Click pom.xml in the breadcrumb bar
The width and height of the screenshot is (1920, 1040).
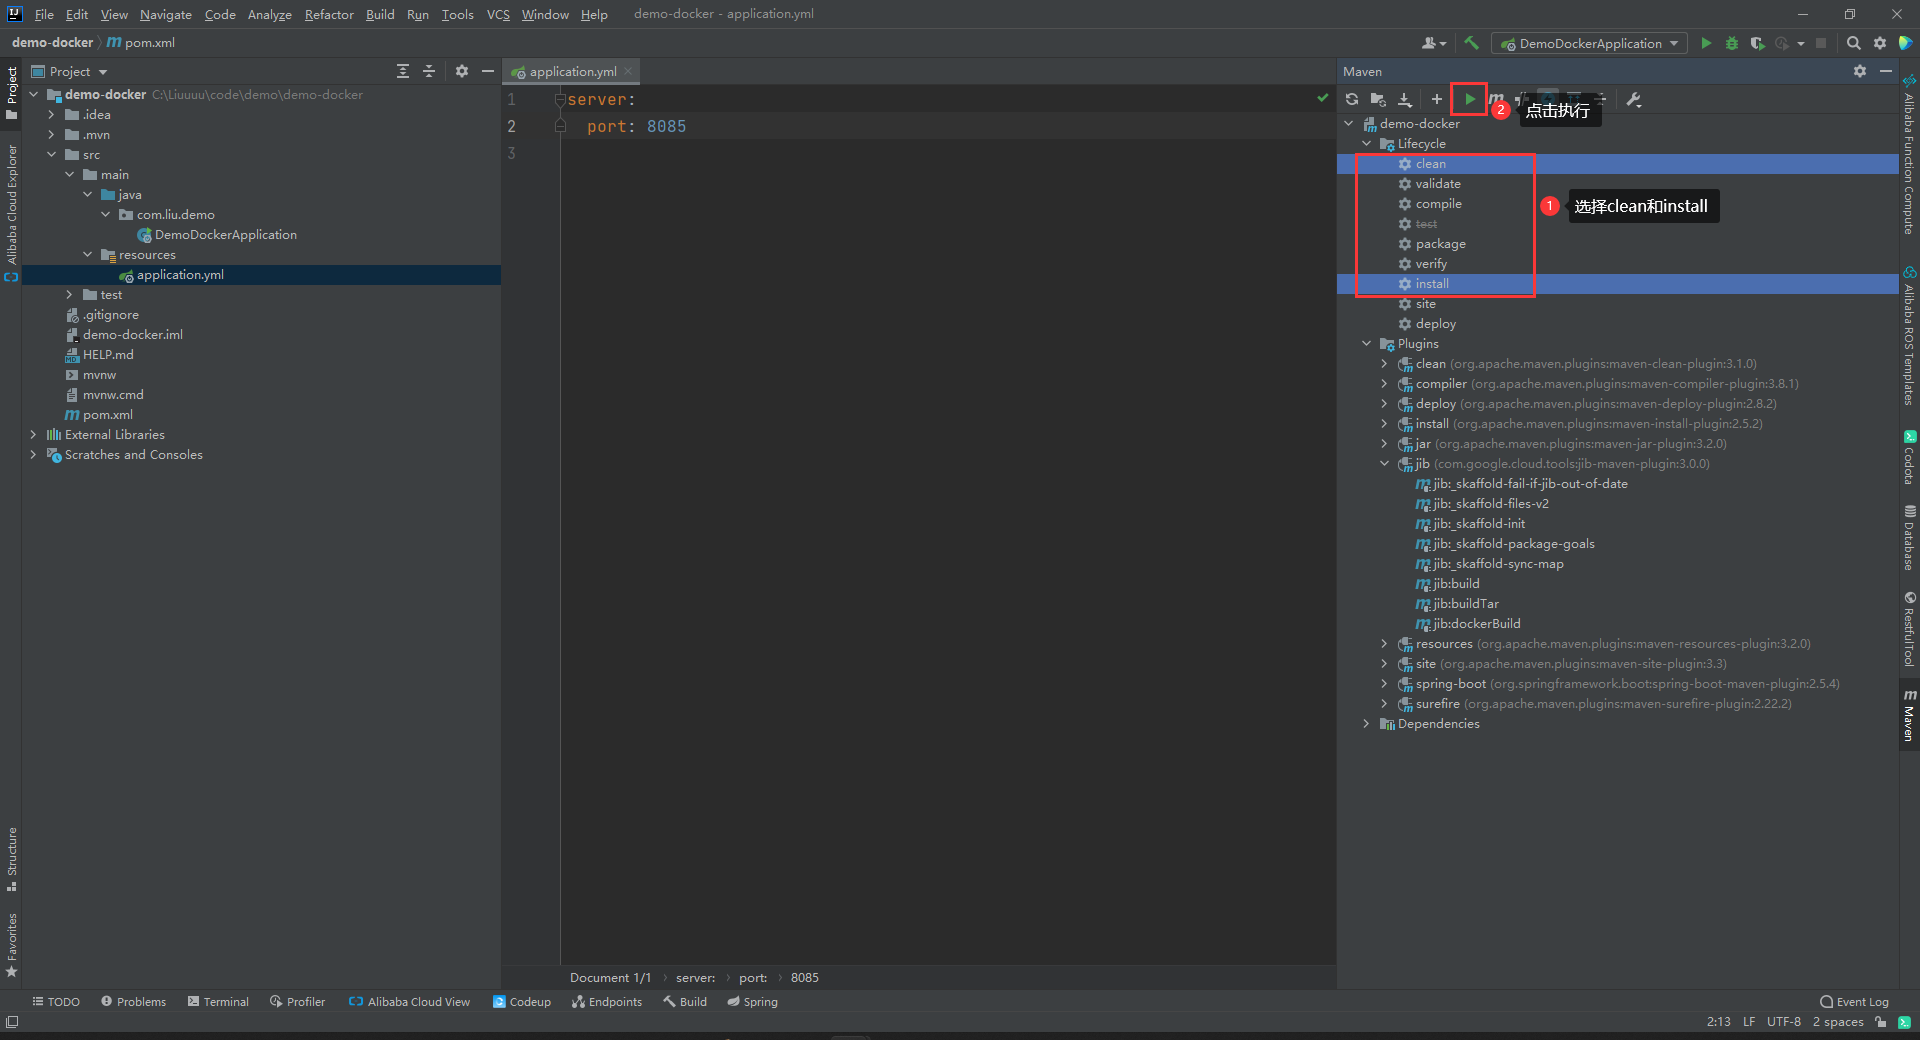pos(141,43)
